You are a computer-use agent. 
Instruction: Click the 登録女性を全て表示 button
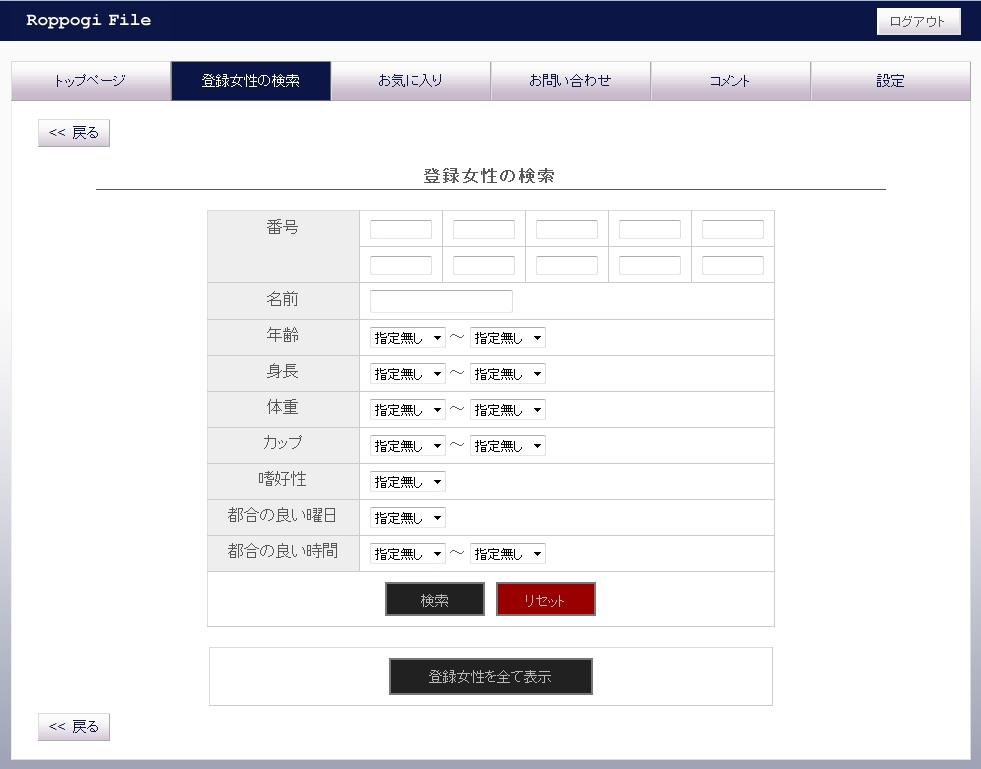[x=490, y=677]
